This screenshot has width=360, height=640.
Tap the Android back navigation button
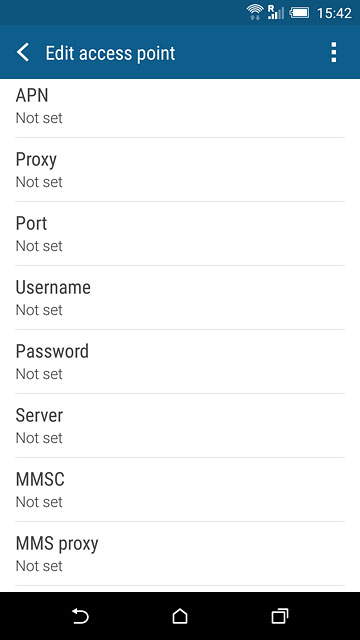click(80, 616)
